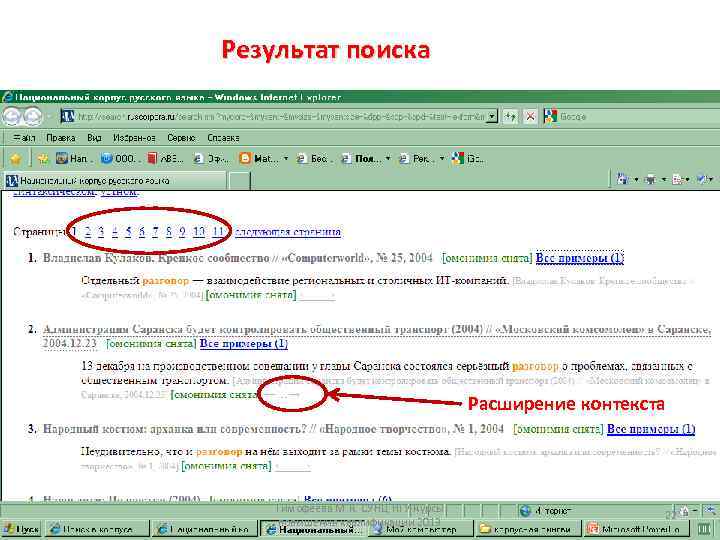720x540 pixels.
Task: Go to results page 2
Action: 88,231
